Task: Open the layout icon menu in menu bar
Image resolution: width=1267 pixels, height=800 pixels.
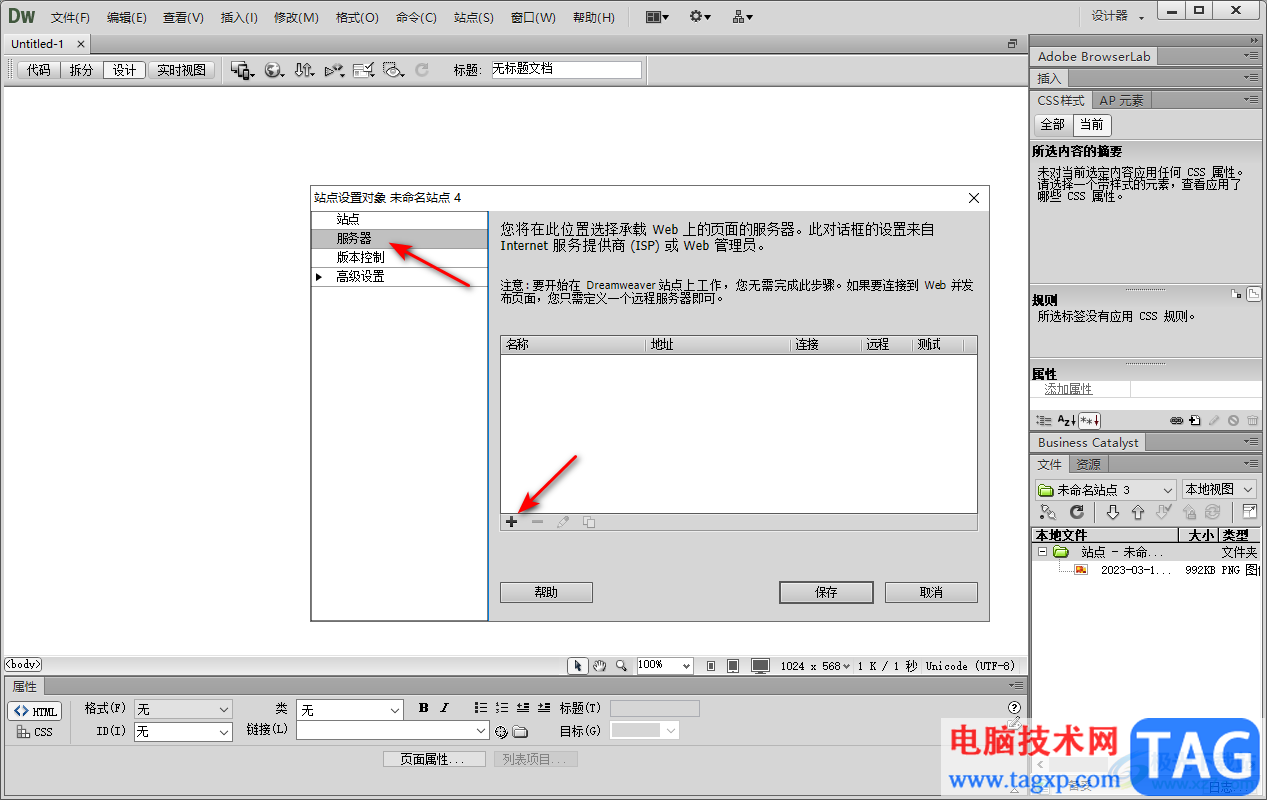Action: coord(657,17)
